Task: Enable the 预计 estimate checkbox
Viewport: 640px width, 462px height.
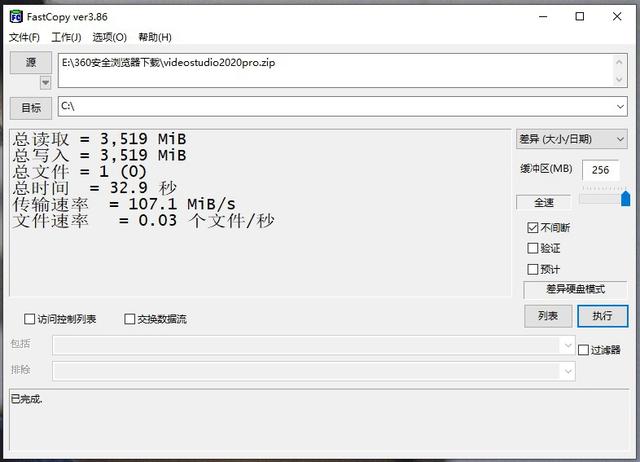Action: point(533,269)
